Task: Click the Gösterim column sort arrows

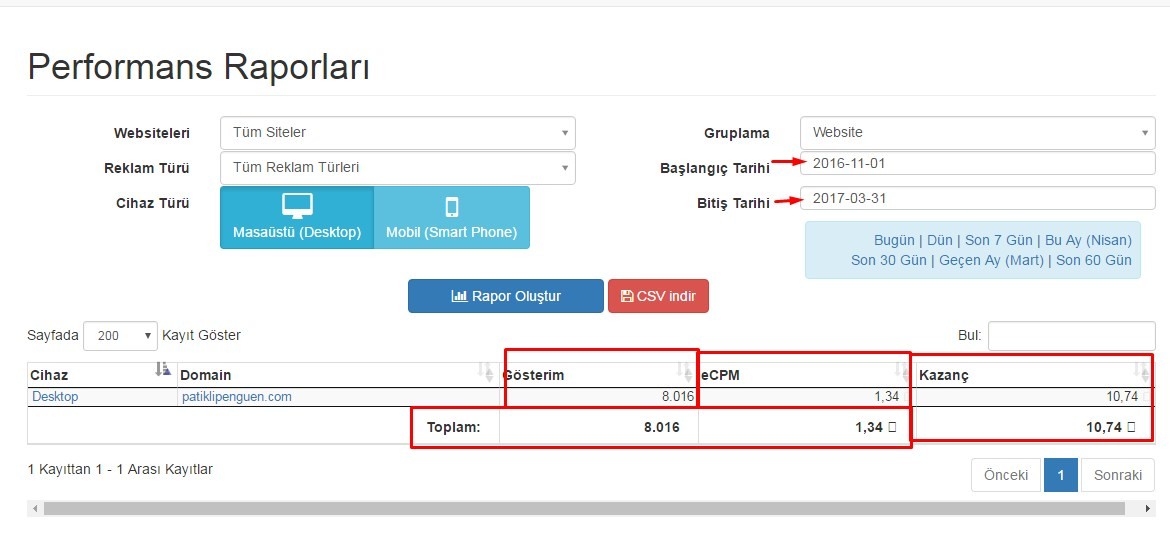Action: pos(684,370)
